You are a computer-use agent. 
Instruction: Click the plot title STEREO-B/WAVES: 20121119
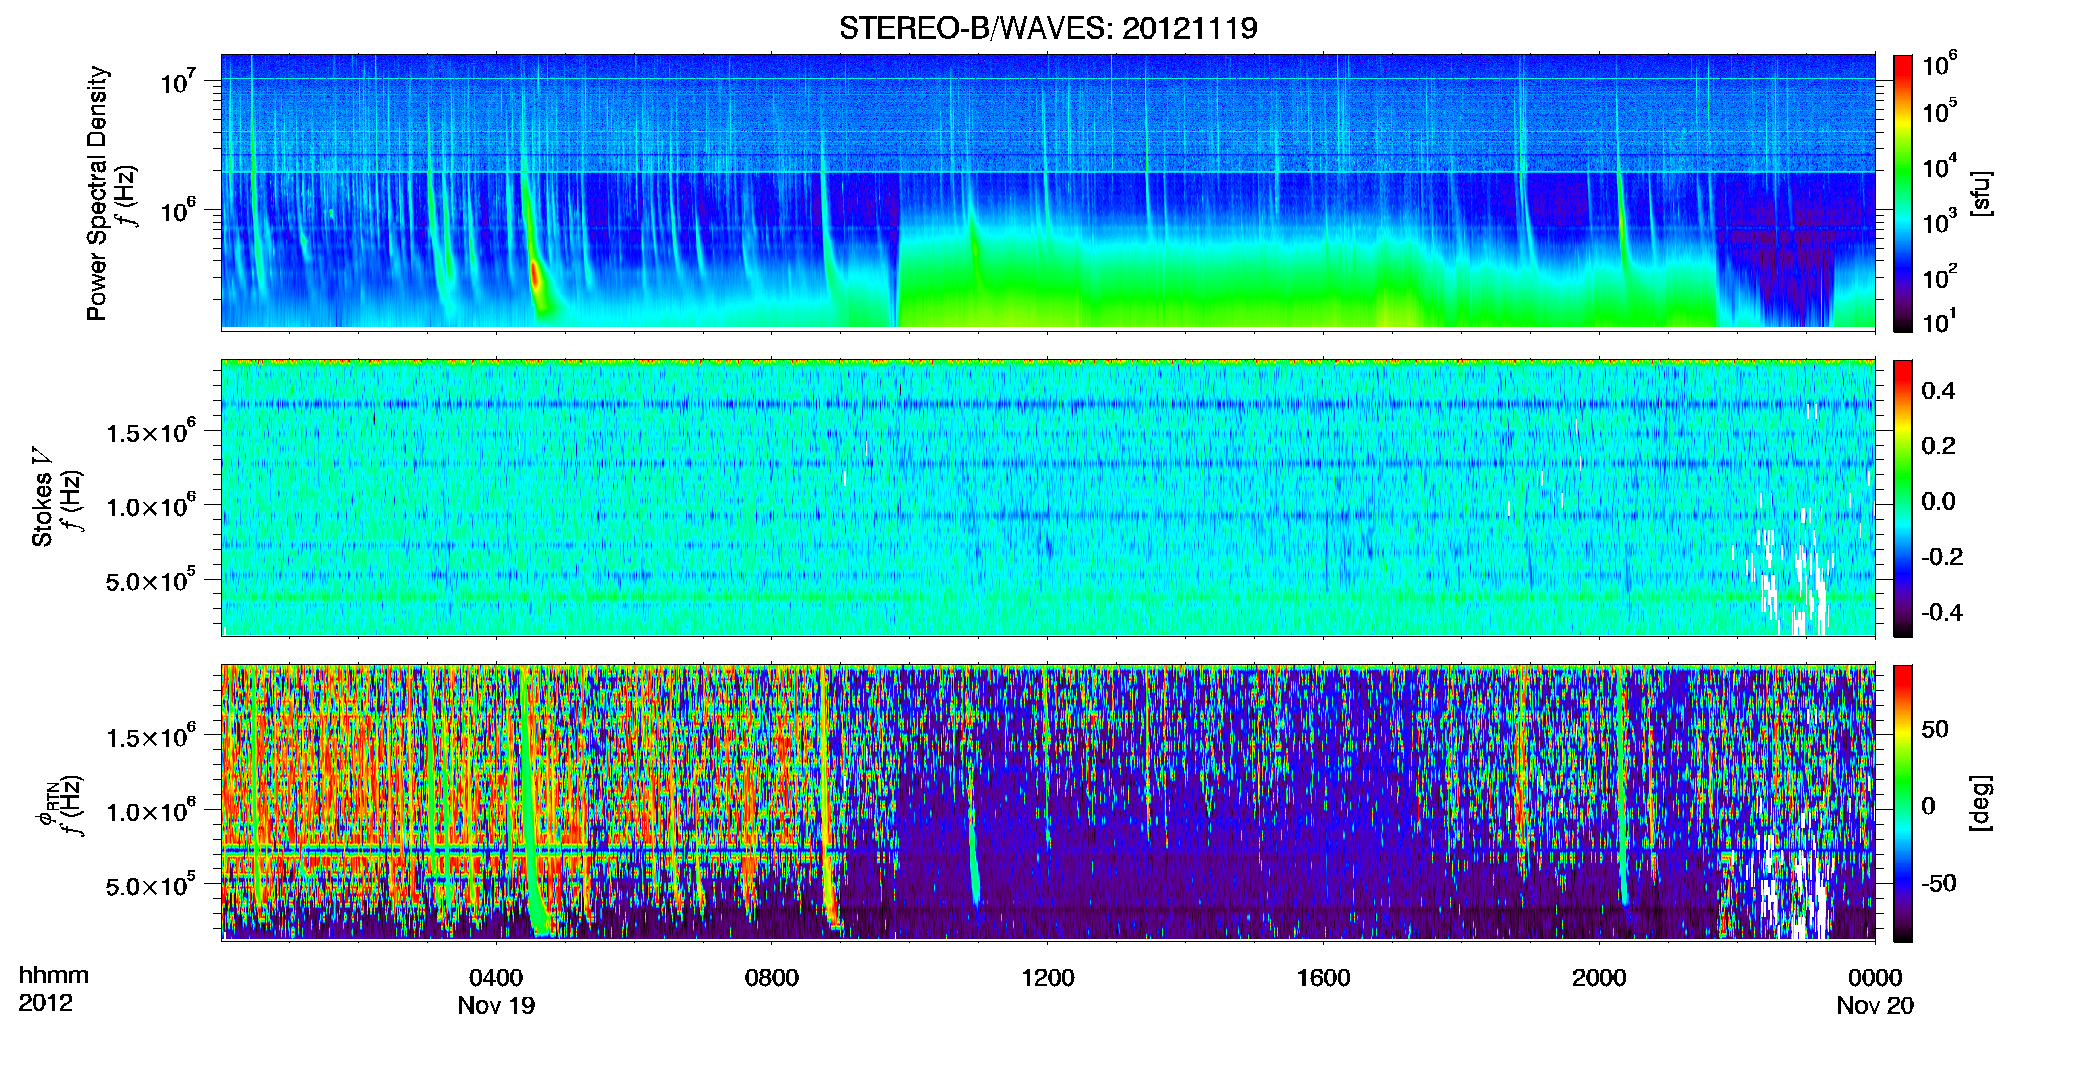1048,28
